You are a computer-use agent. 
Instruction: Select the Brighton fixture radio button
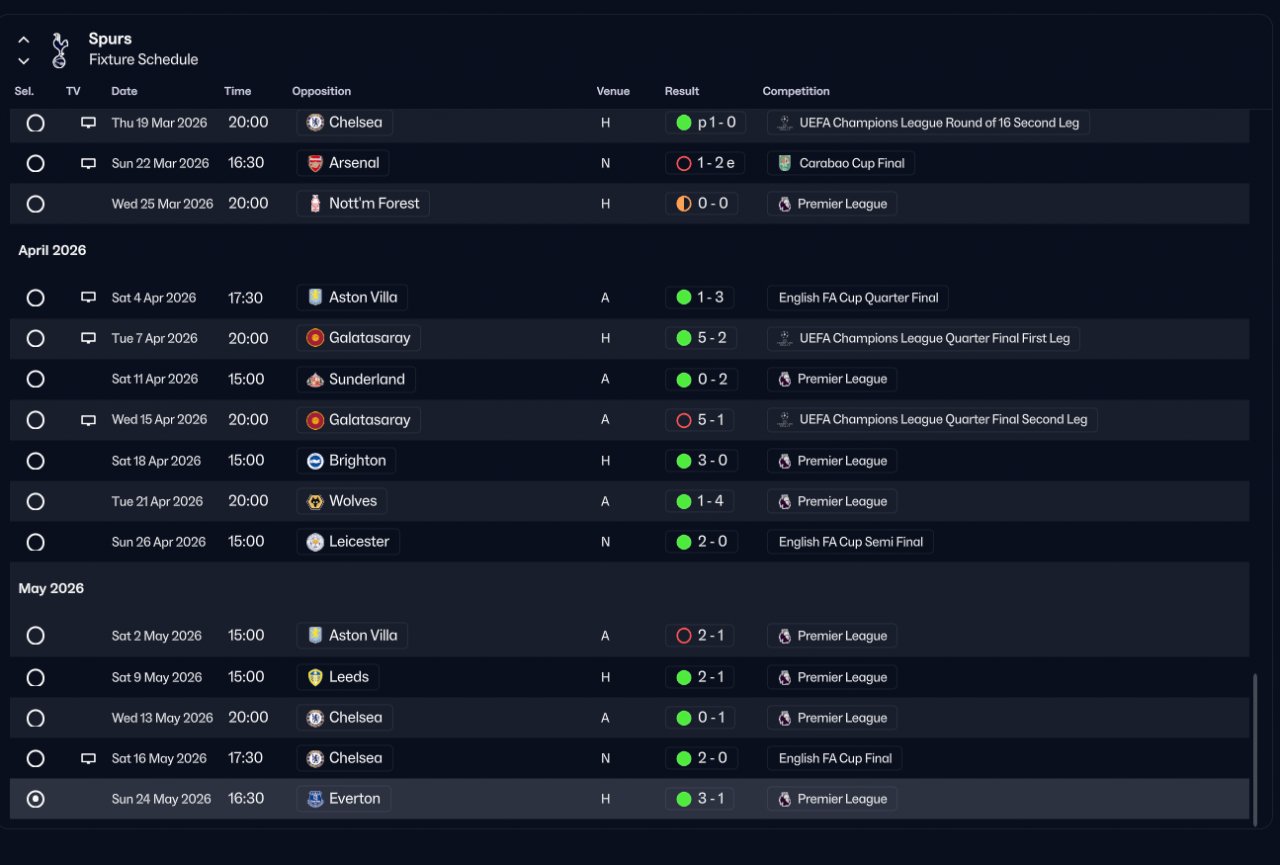click(35, 461)
